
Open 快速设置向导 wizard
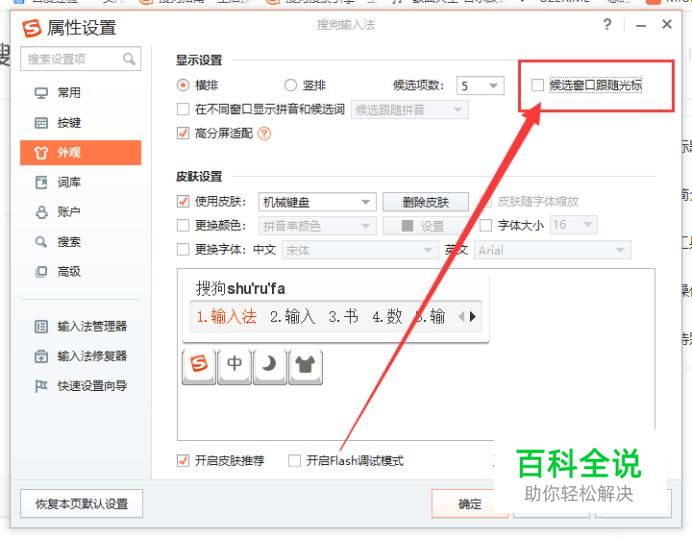point(81,386)
